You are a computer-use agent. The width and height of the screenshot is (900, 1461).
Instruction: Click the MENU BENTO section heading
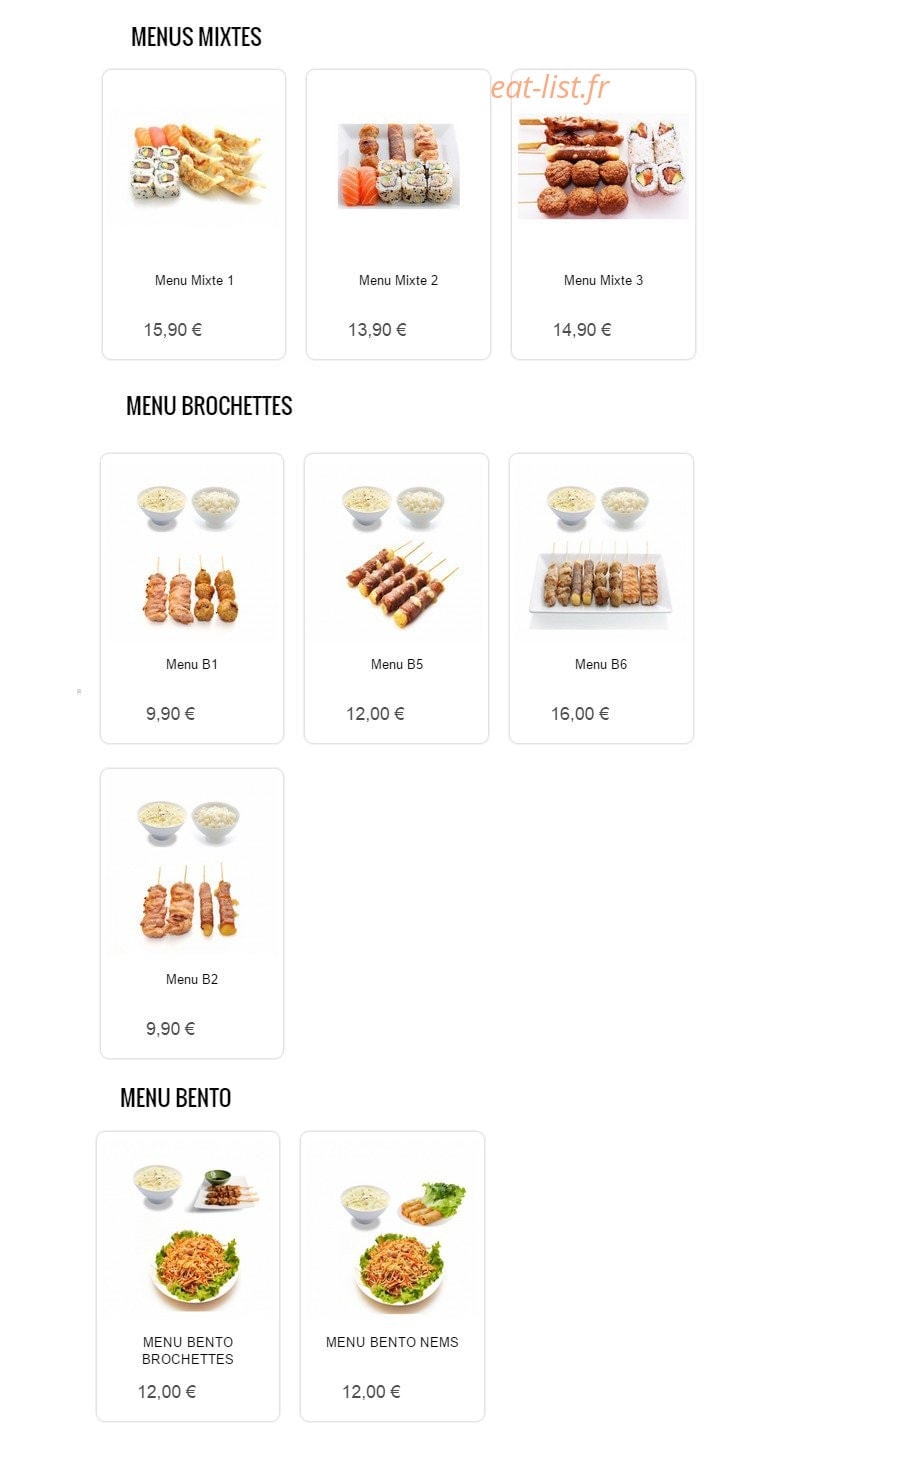click(175, 1098)
